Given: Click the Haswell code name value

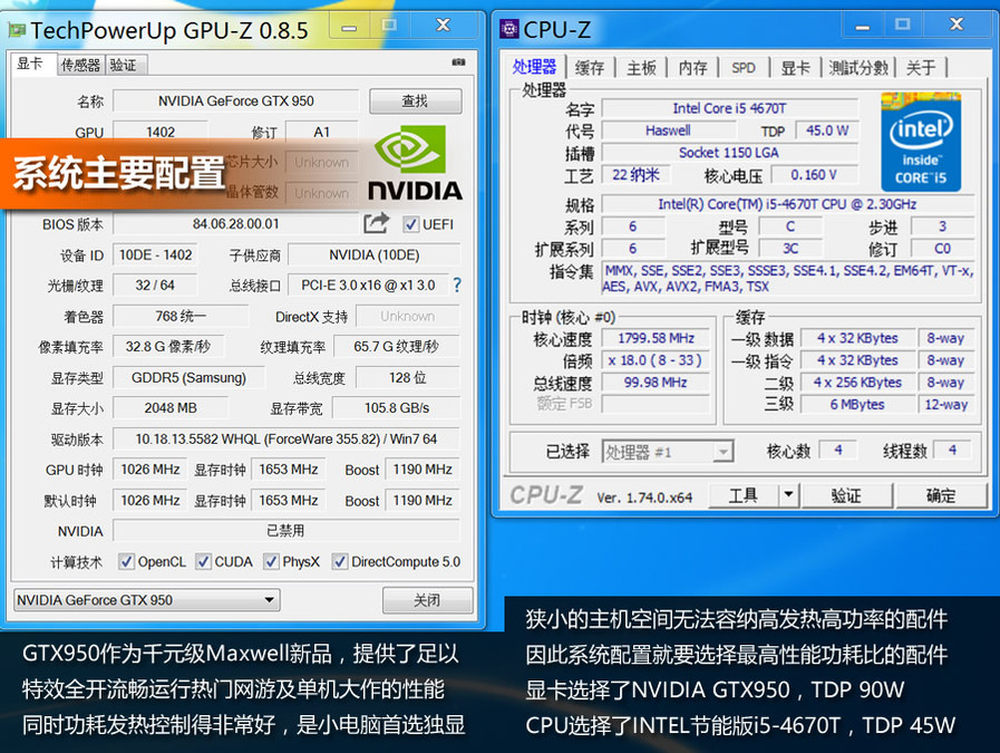Looking at the screenshot, I should 668,131.
